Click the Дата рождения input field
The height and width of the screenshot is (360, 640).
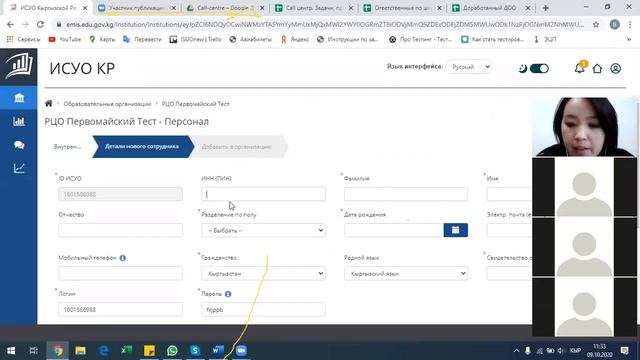(x=394, y=230)
